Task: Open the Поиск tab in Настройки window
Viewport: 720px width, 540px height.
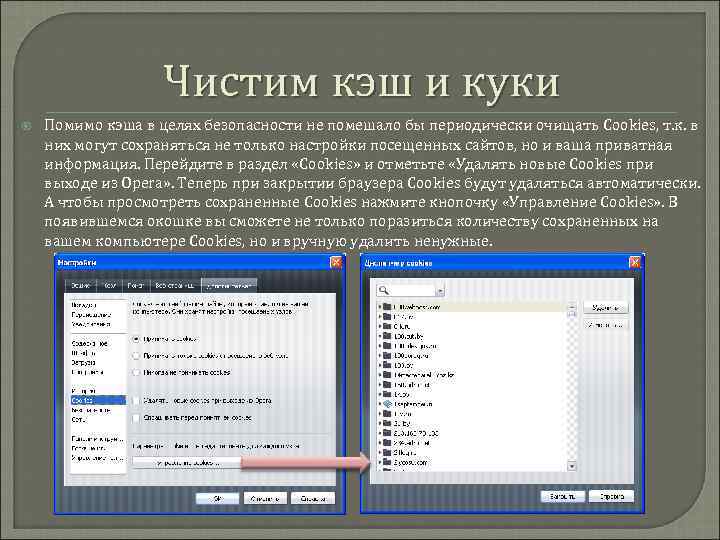Action: click(135, 286)
